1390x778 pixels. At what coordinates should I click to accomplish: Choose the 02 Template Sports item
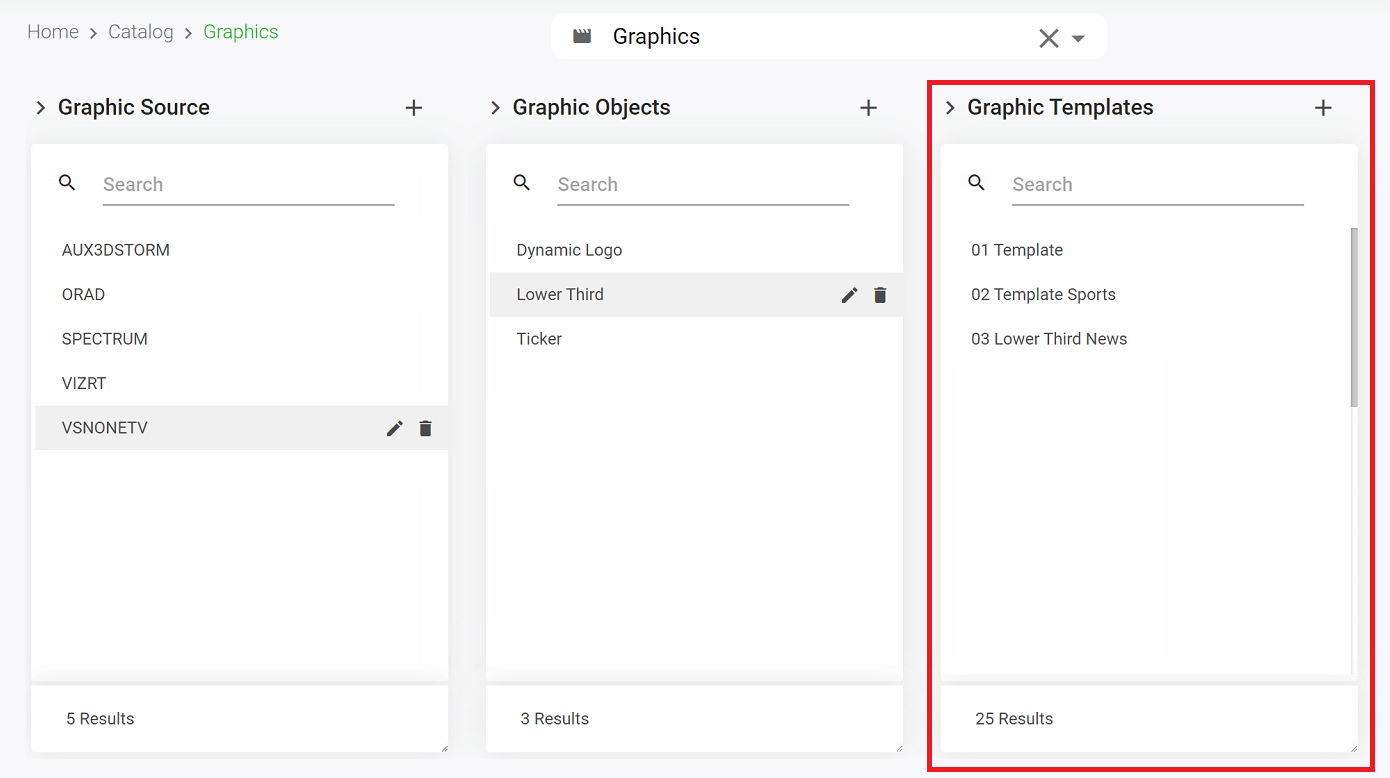click(1043, 295)
